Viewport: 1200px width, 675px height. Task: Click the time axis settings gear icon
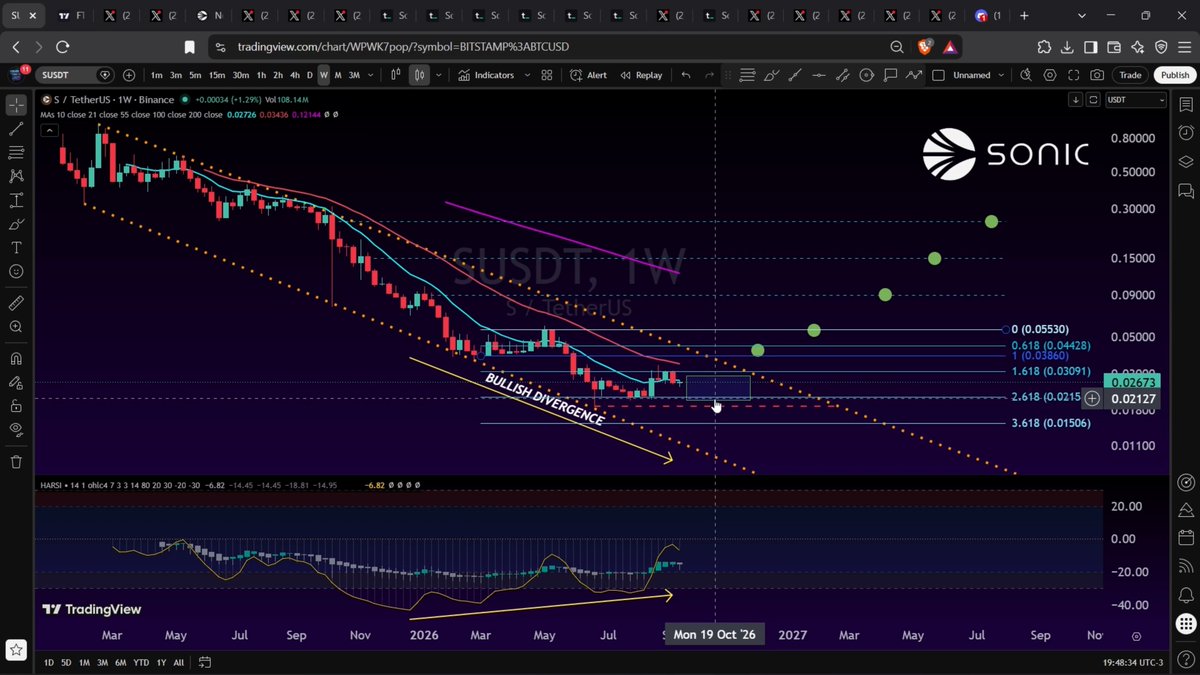click(1136, 635)
